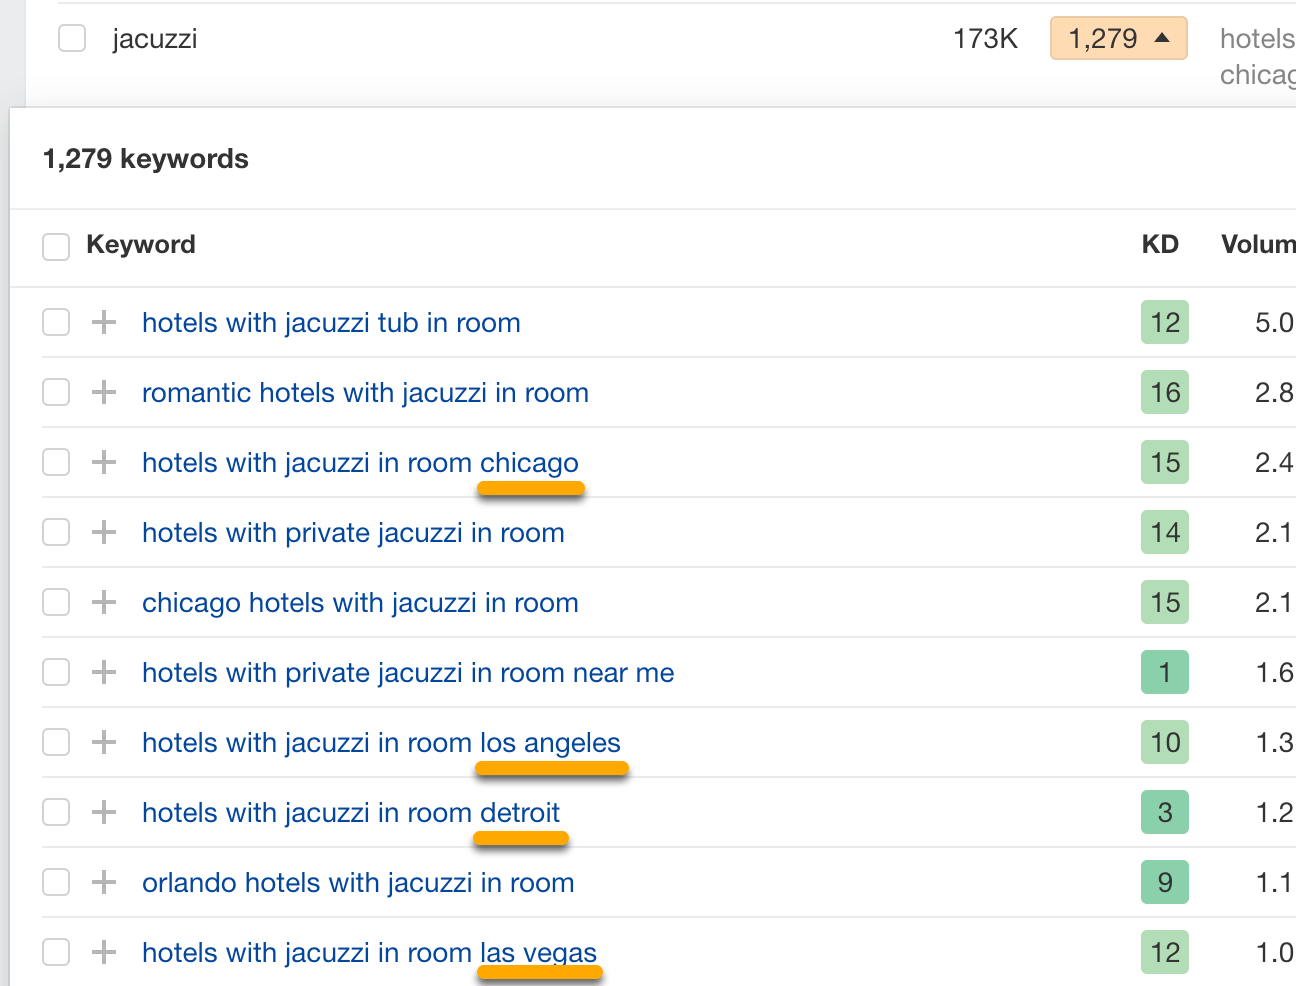Check the checkbox beside "hotels with jacuzzi in room los angeles"

(55, 742)
